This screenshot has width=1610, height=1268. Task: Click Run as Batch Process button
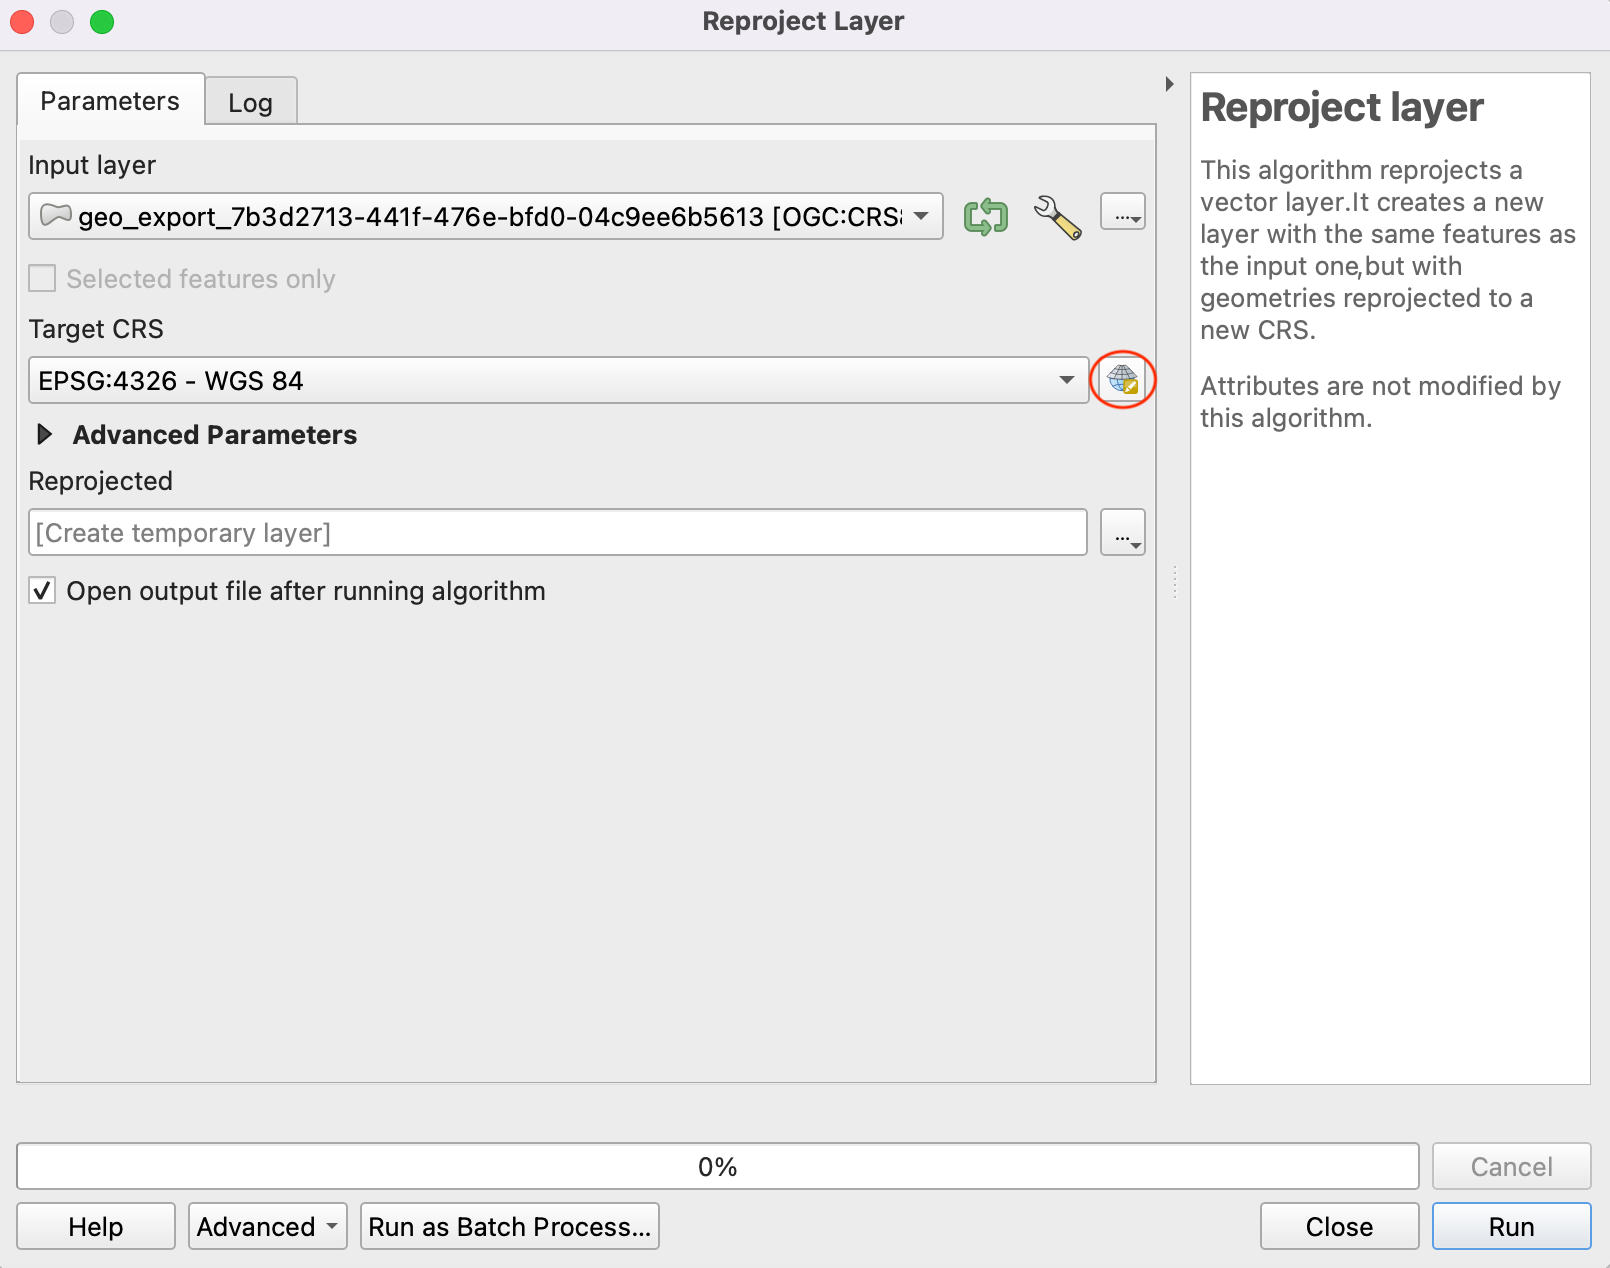(x=509, y=1226)
